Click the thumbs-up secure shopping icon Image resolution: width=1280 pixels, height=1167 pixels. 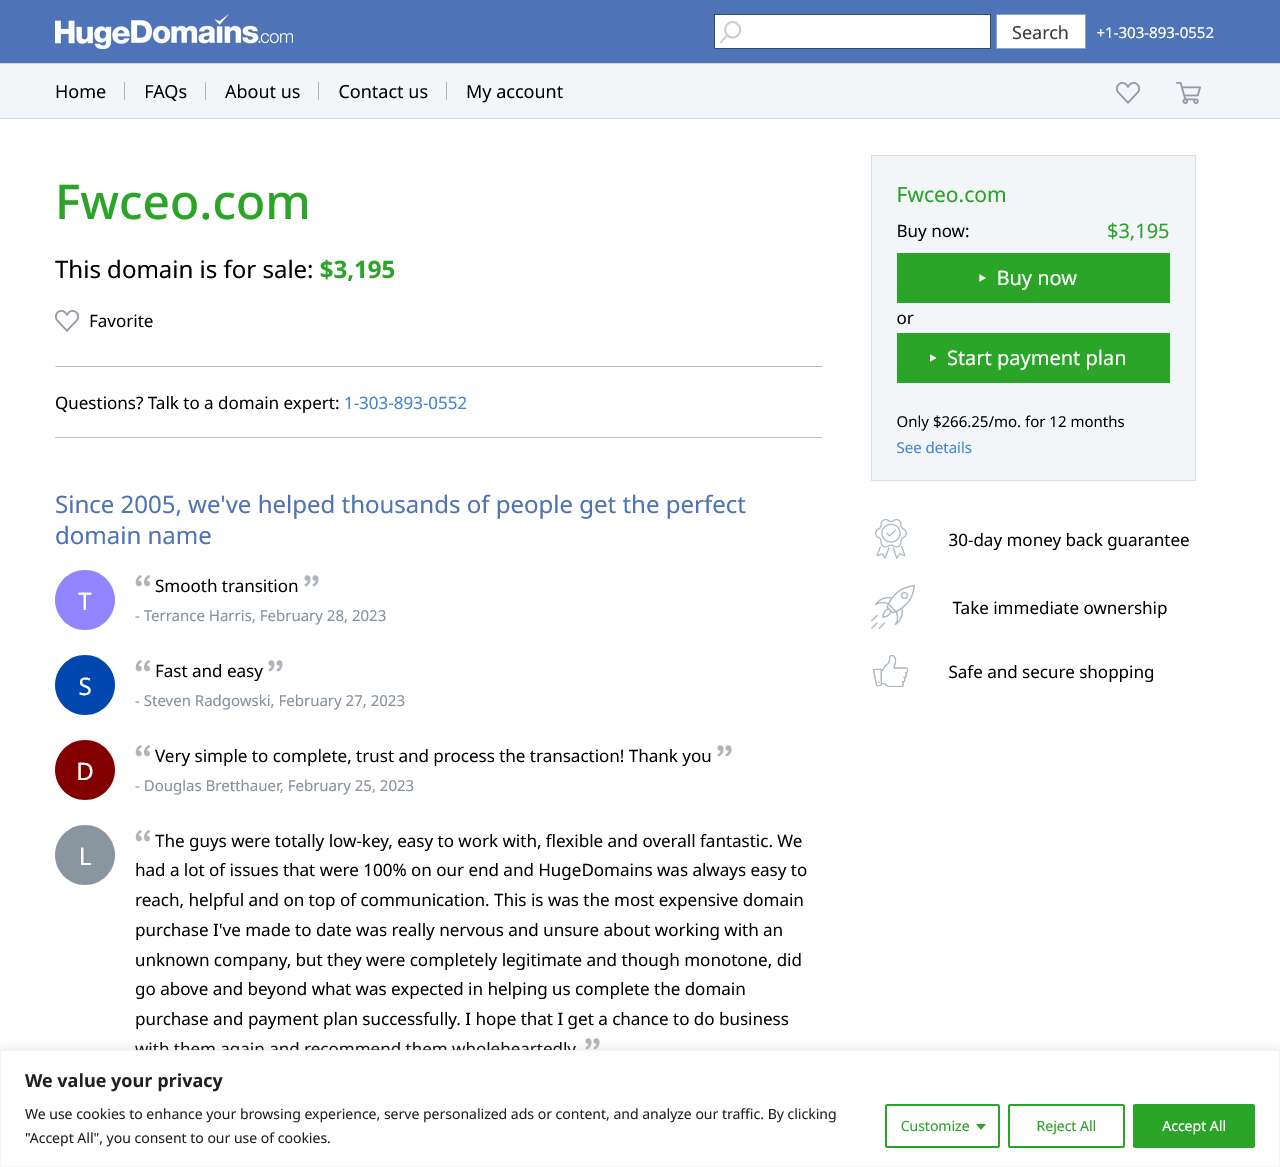(890, 672)
